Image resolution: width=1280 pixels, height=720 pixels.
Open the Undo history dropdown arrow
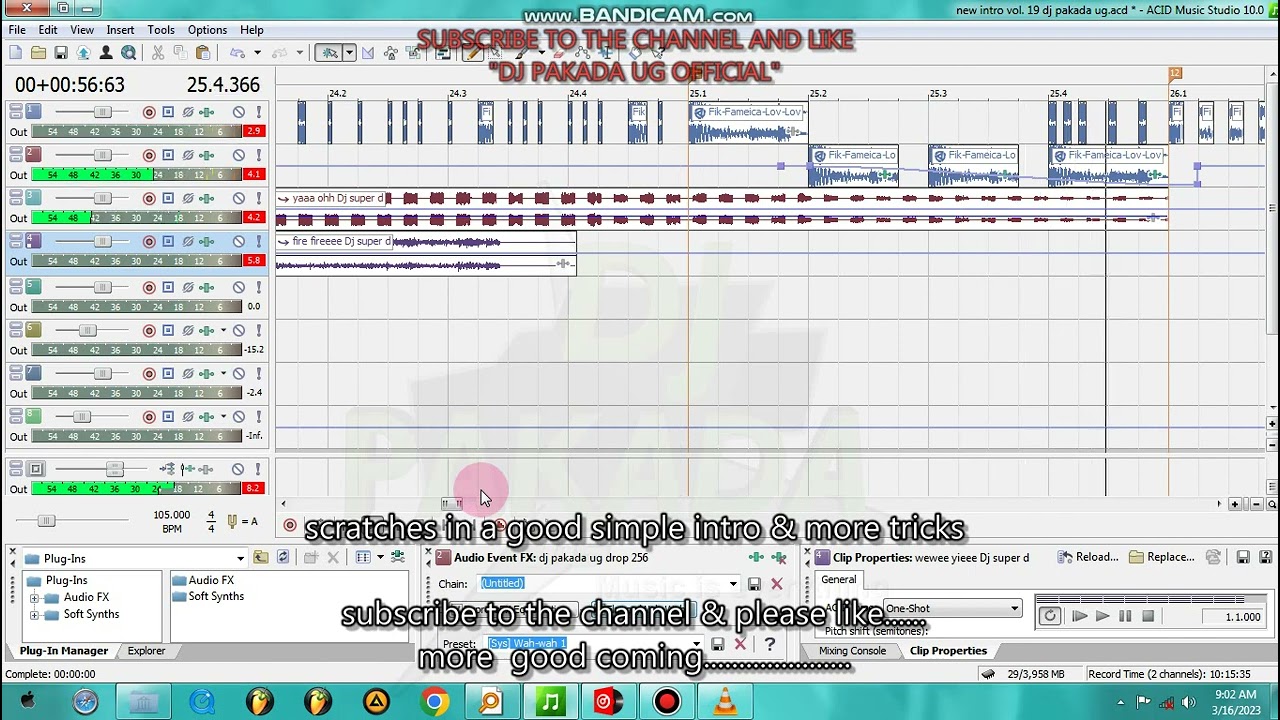tap(257, 53)
